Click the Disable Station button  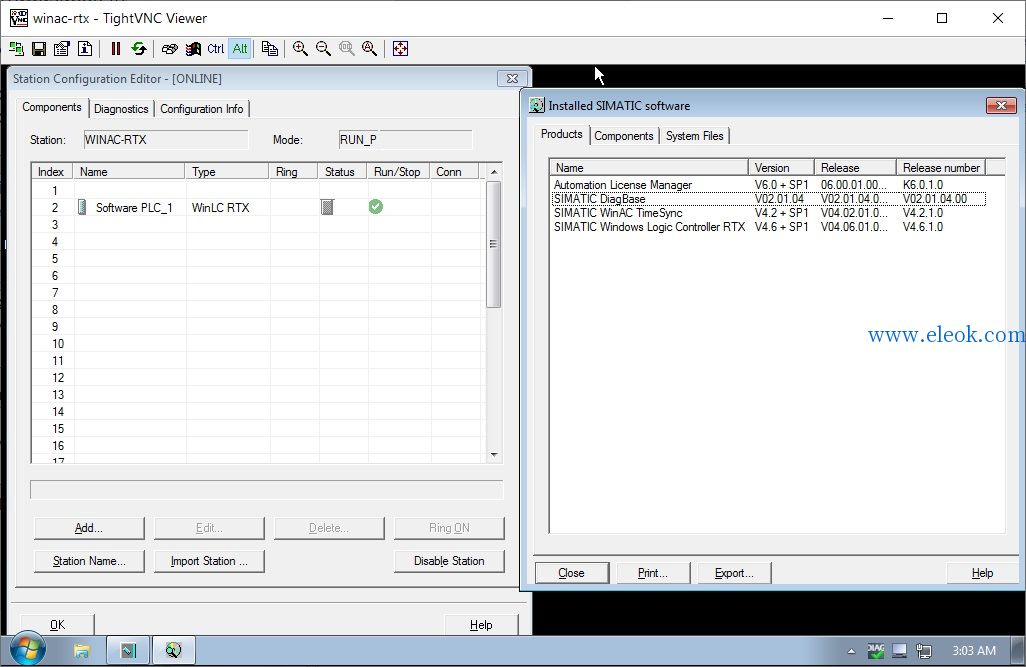449,562
